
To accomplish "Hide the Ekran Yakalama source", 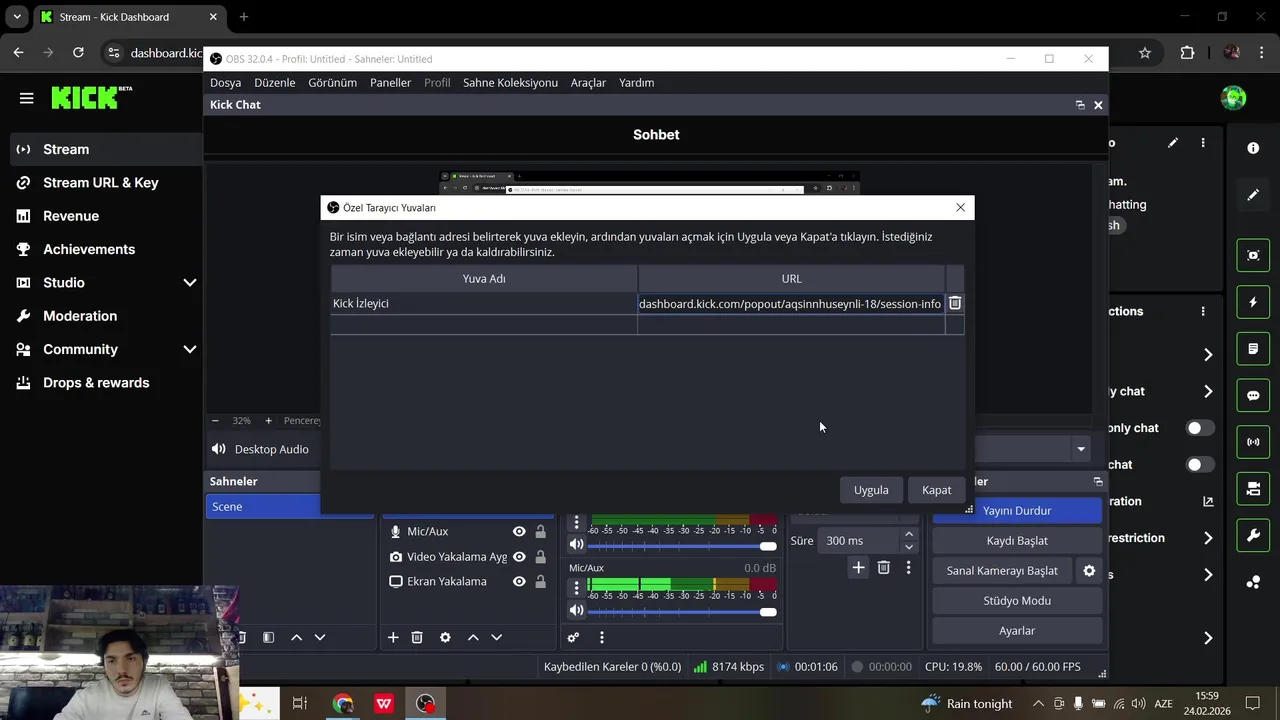I will (x=519, y=581).
